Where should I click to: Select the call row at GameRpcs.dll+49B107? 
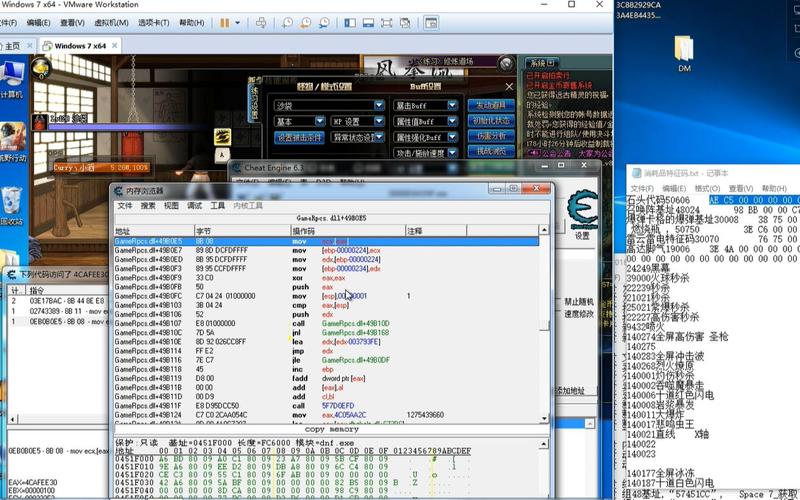point(326,323)
